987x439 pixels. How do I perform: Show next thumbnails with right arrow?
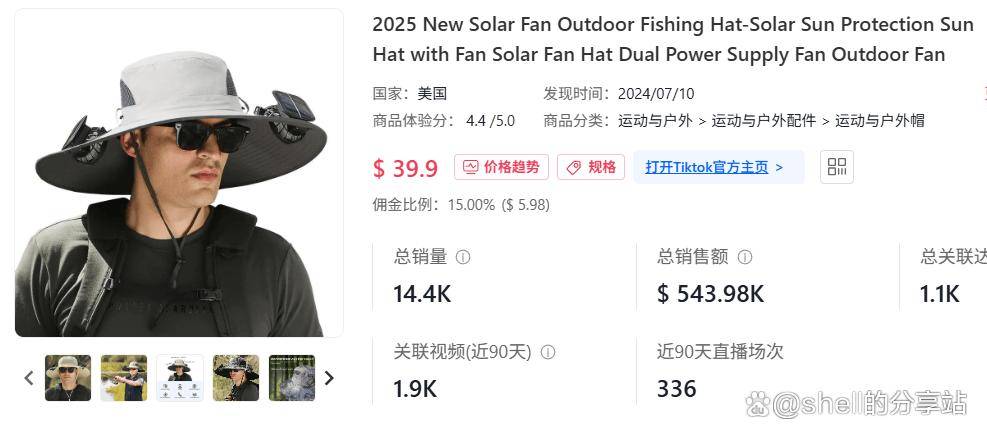(x=329, y=378)
